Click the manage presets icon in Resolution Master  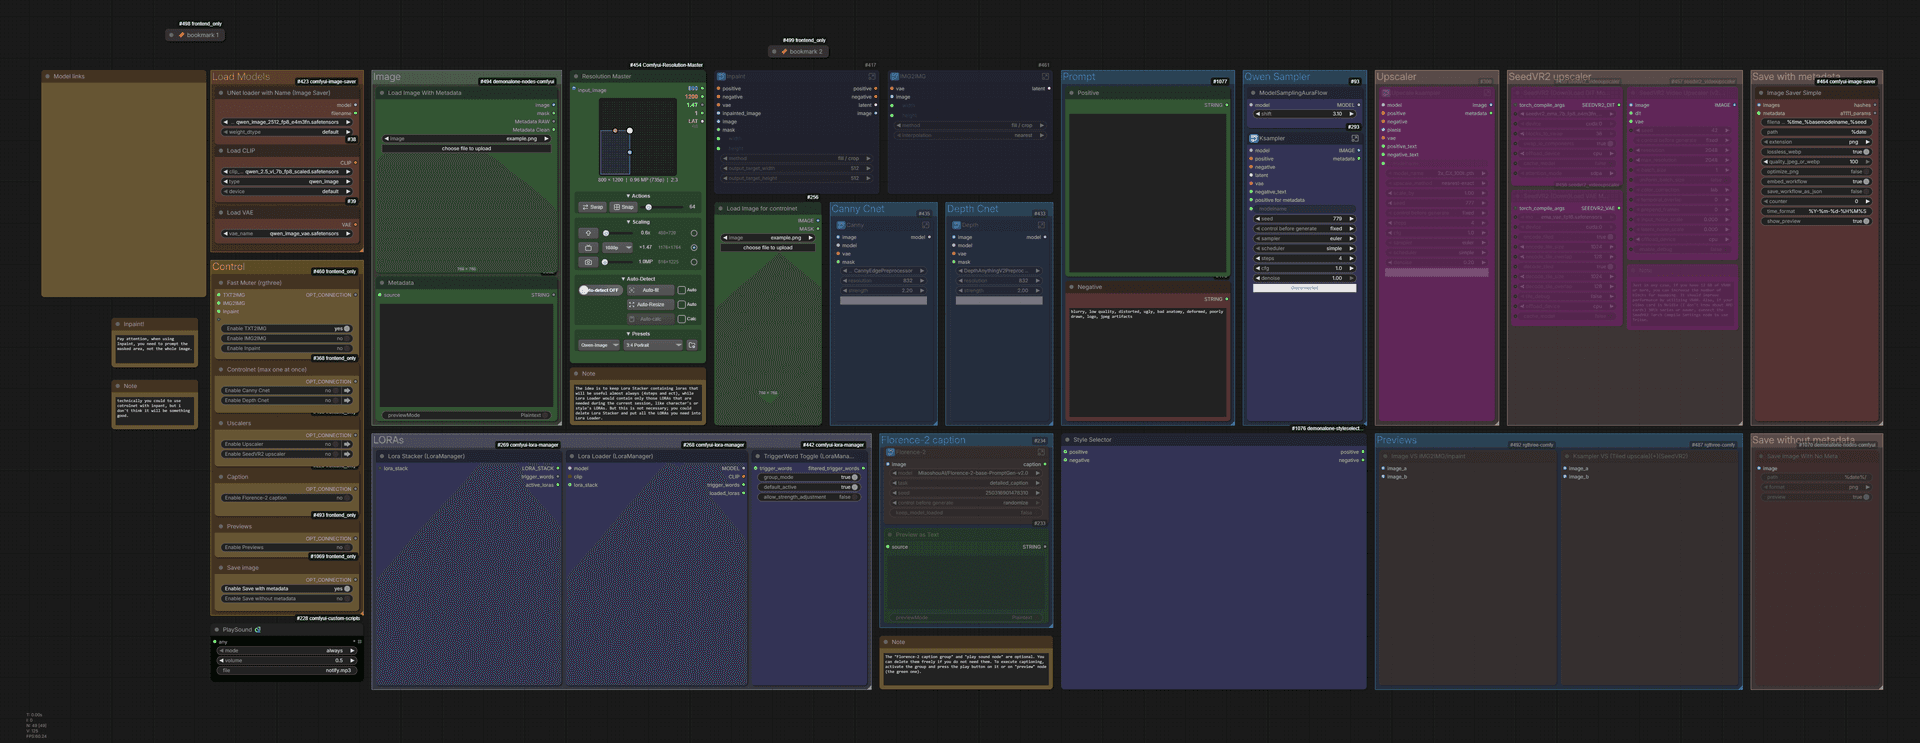point(692,345)
